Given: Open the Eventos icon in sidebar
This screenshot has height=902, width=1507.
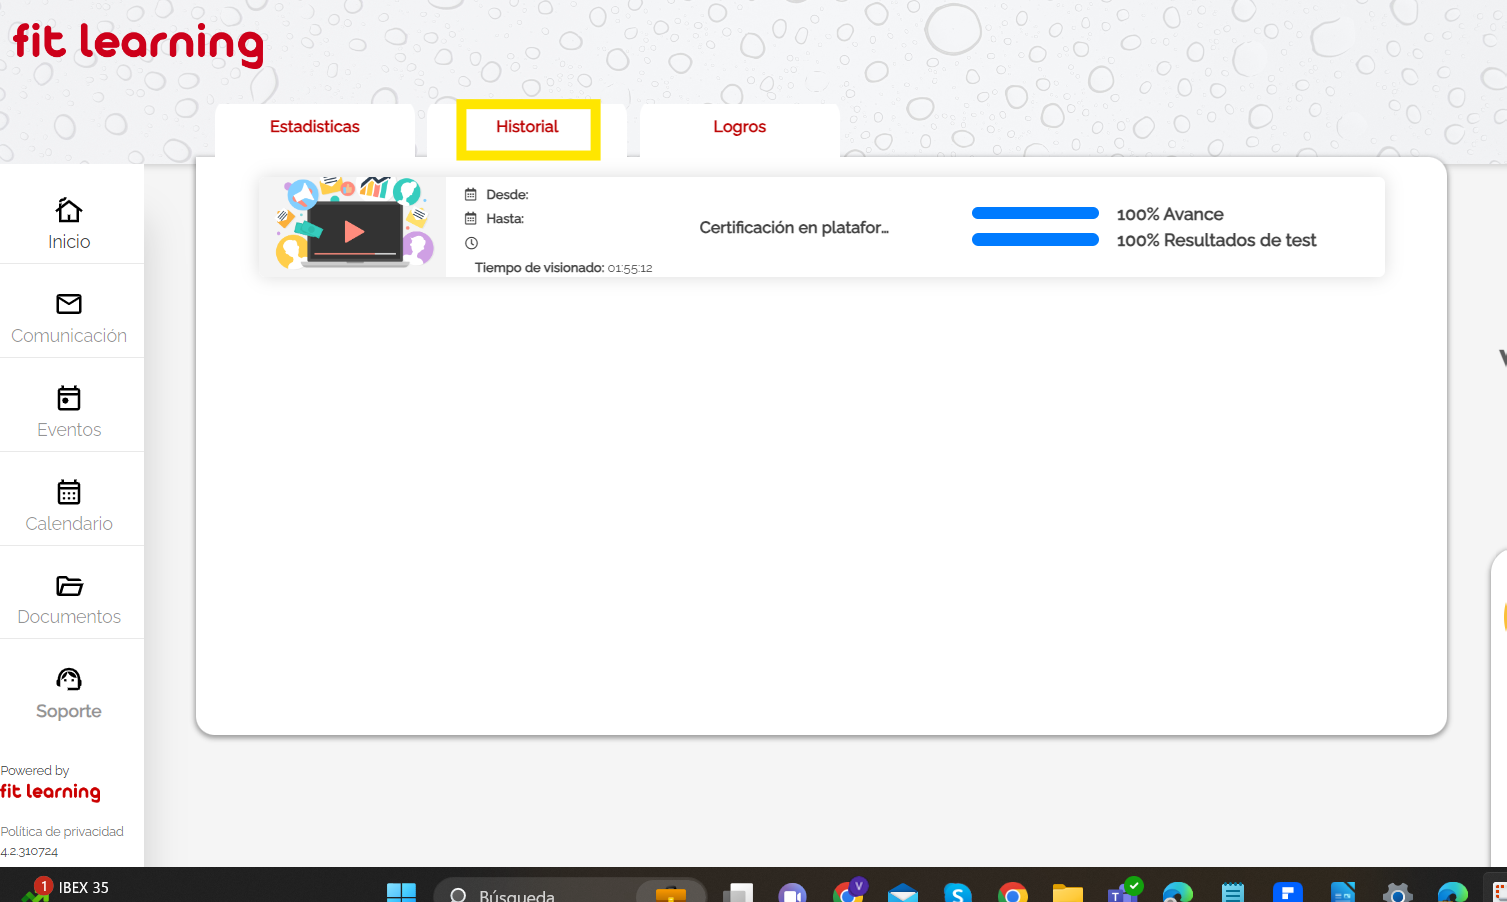Looking at the screenshot, I should coord(69,398).
